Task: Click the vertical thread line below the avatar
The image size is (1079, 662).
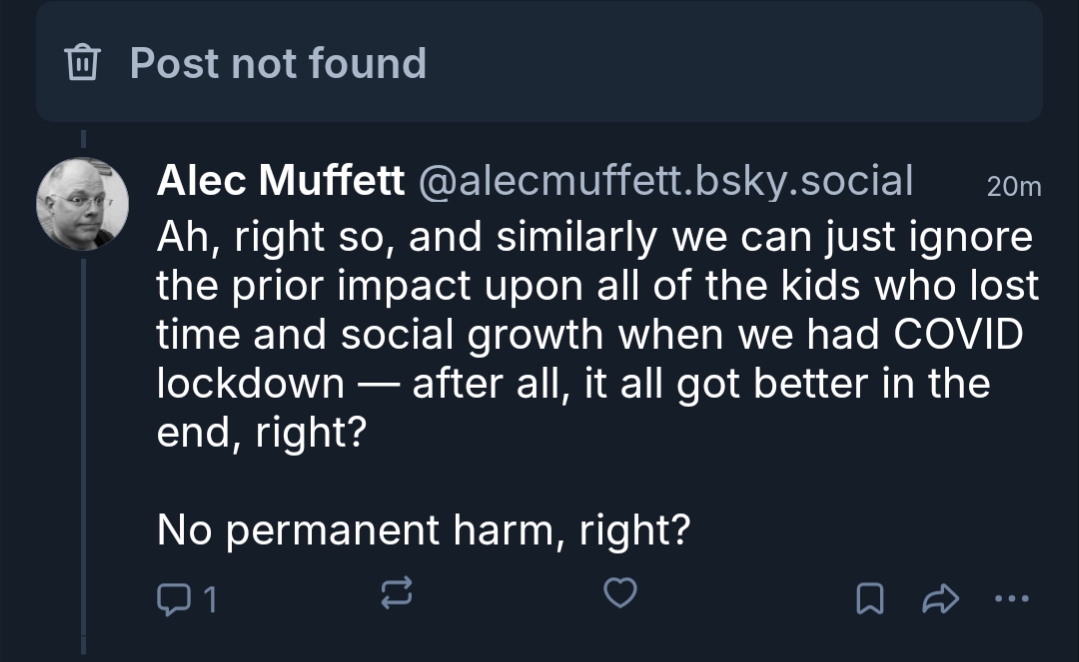Action: (83, 450)
